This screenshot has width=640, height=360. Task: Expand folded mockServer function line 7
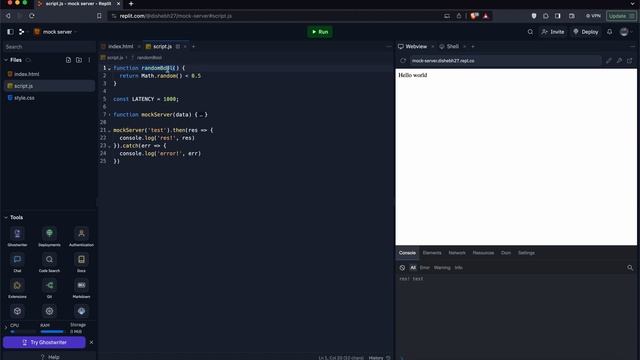coord(109,115)
